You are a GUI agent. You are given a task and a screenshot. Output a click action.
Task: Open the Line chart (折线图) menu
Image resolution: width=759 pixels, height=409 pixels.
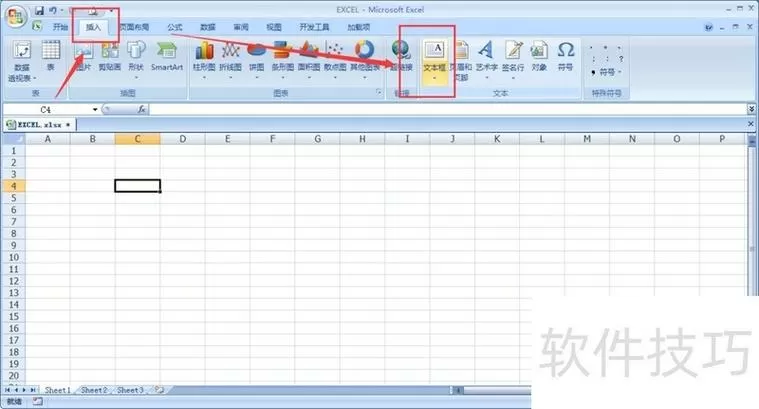230,61
